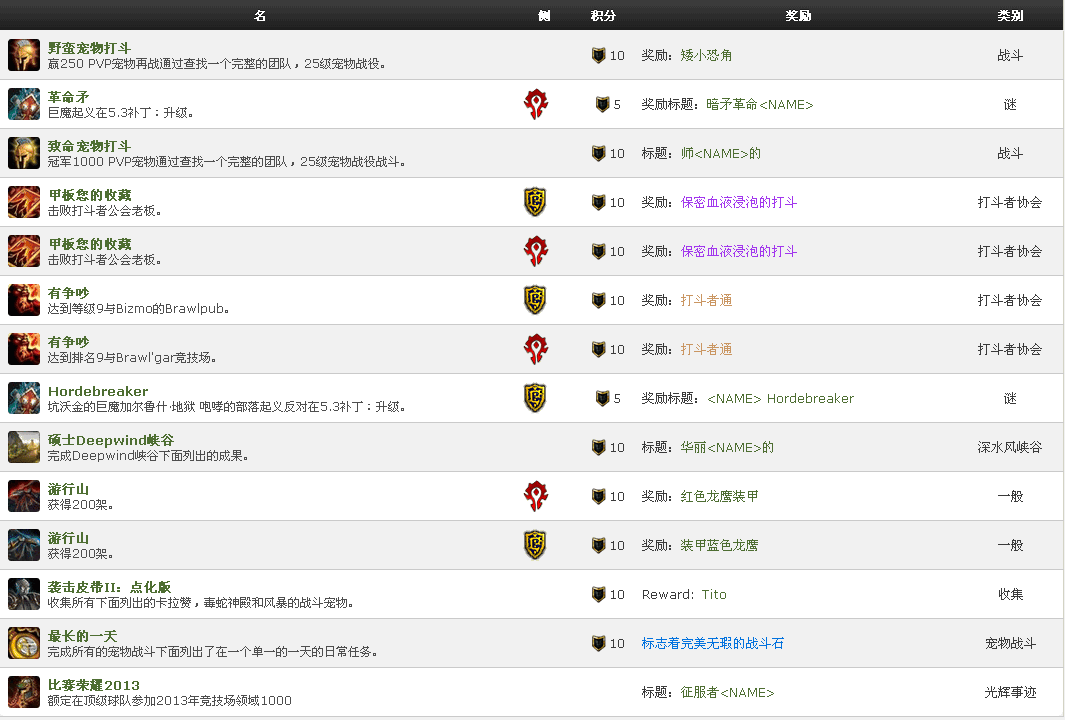
Task: Open the Tito reward link
Action: (x=714, y=594)
